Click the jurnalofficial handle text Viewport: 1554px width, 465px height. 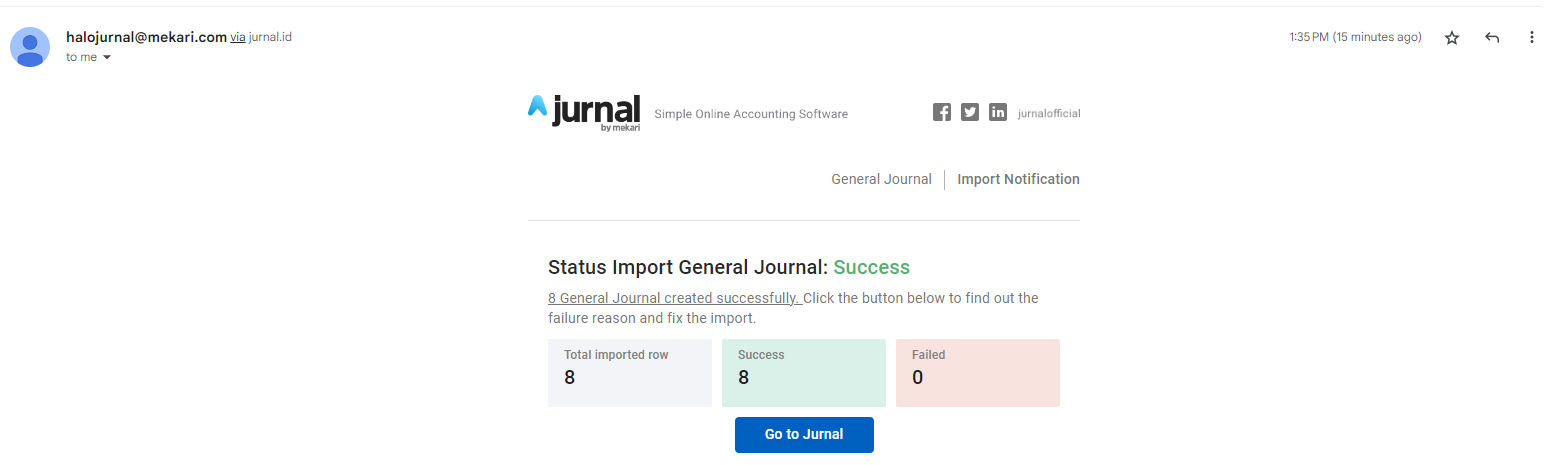1049,114
